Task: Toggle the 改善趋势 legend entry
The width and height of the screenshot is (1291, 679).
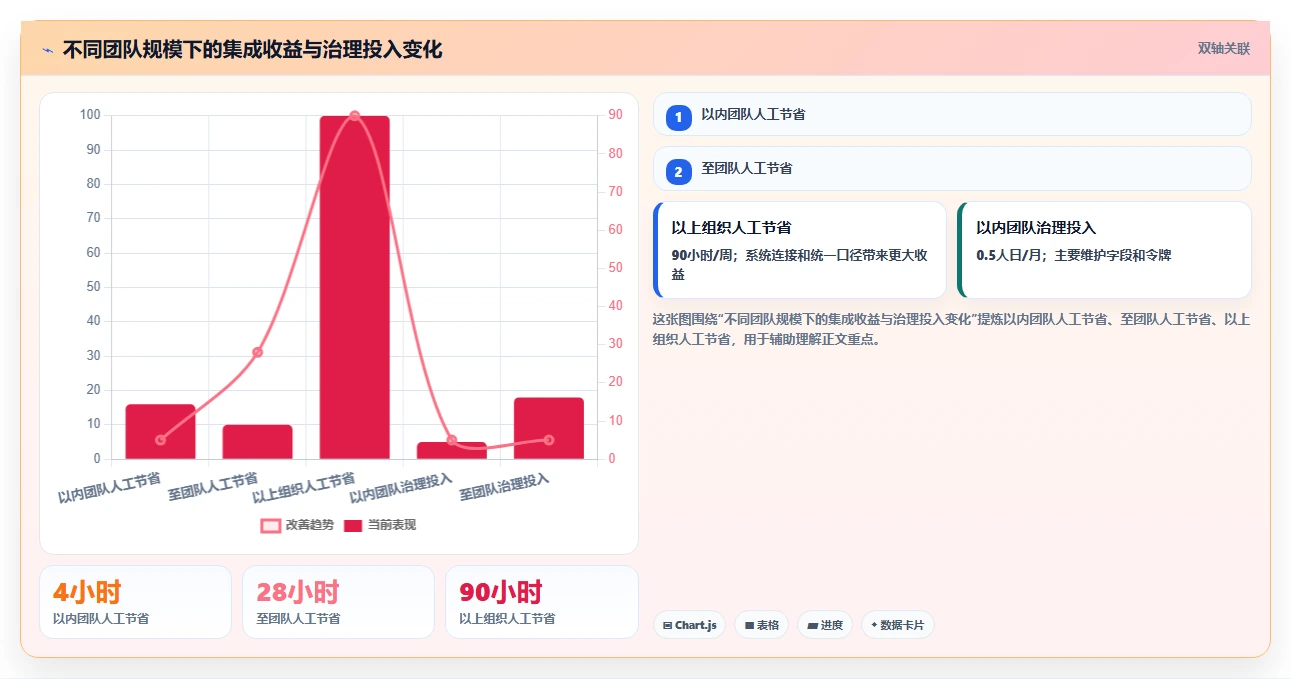Action: coord(297,525)
